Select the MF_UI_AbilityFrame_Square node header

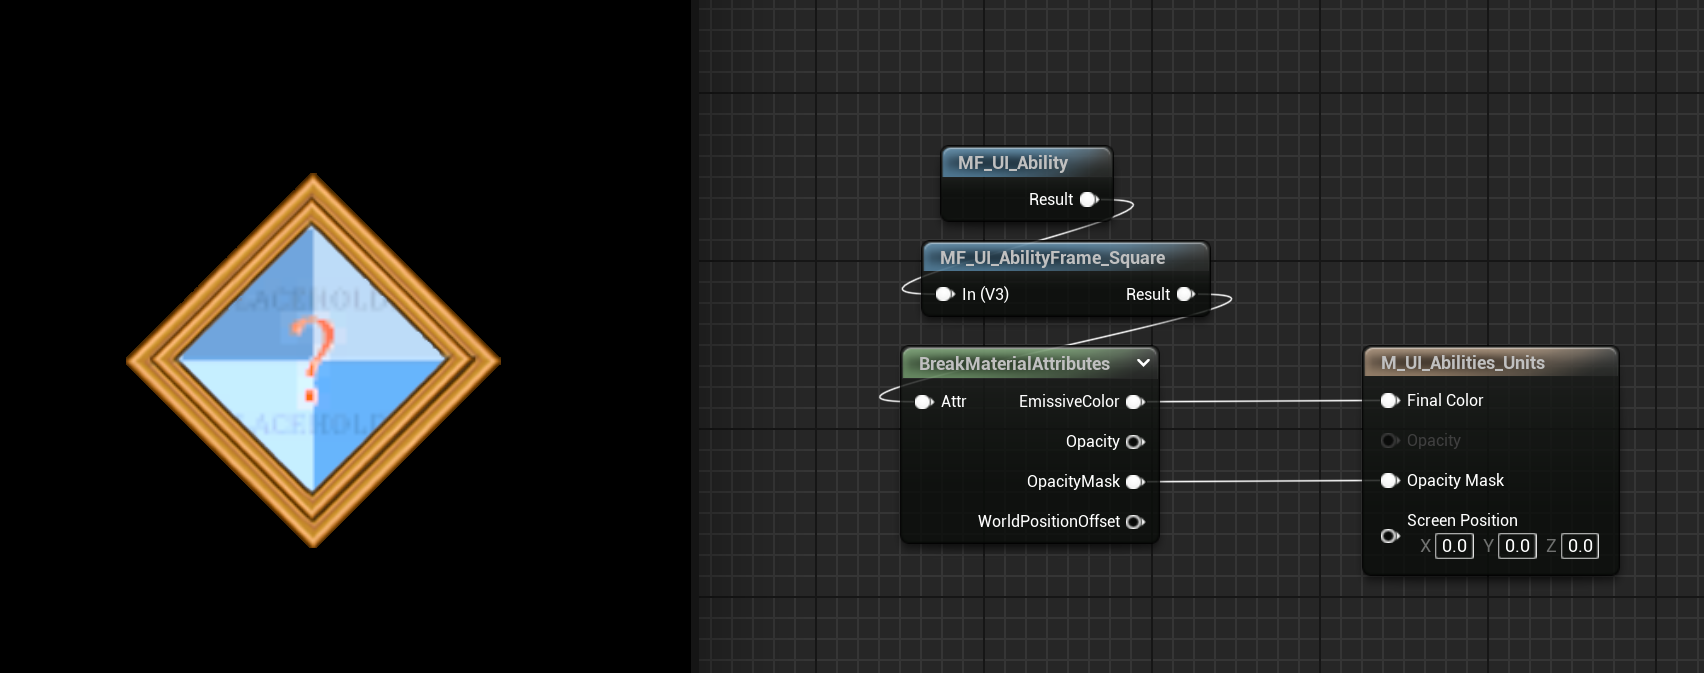(1052, 258)
